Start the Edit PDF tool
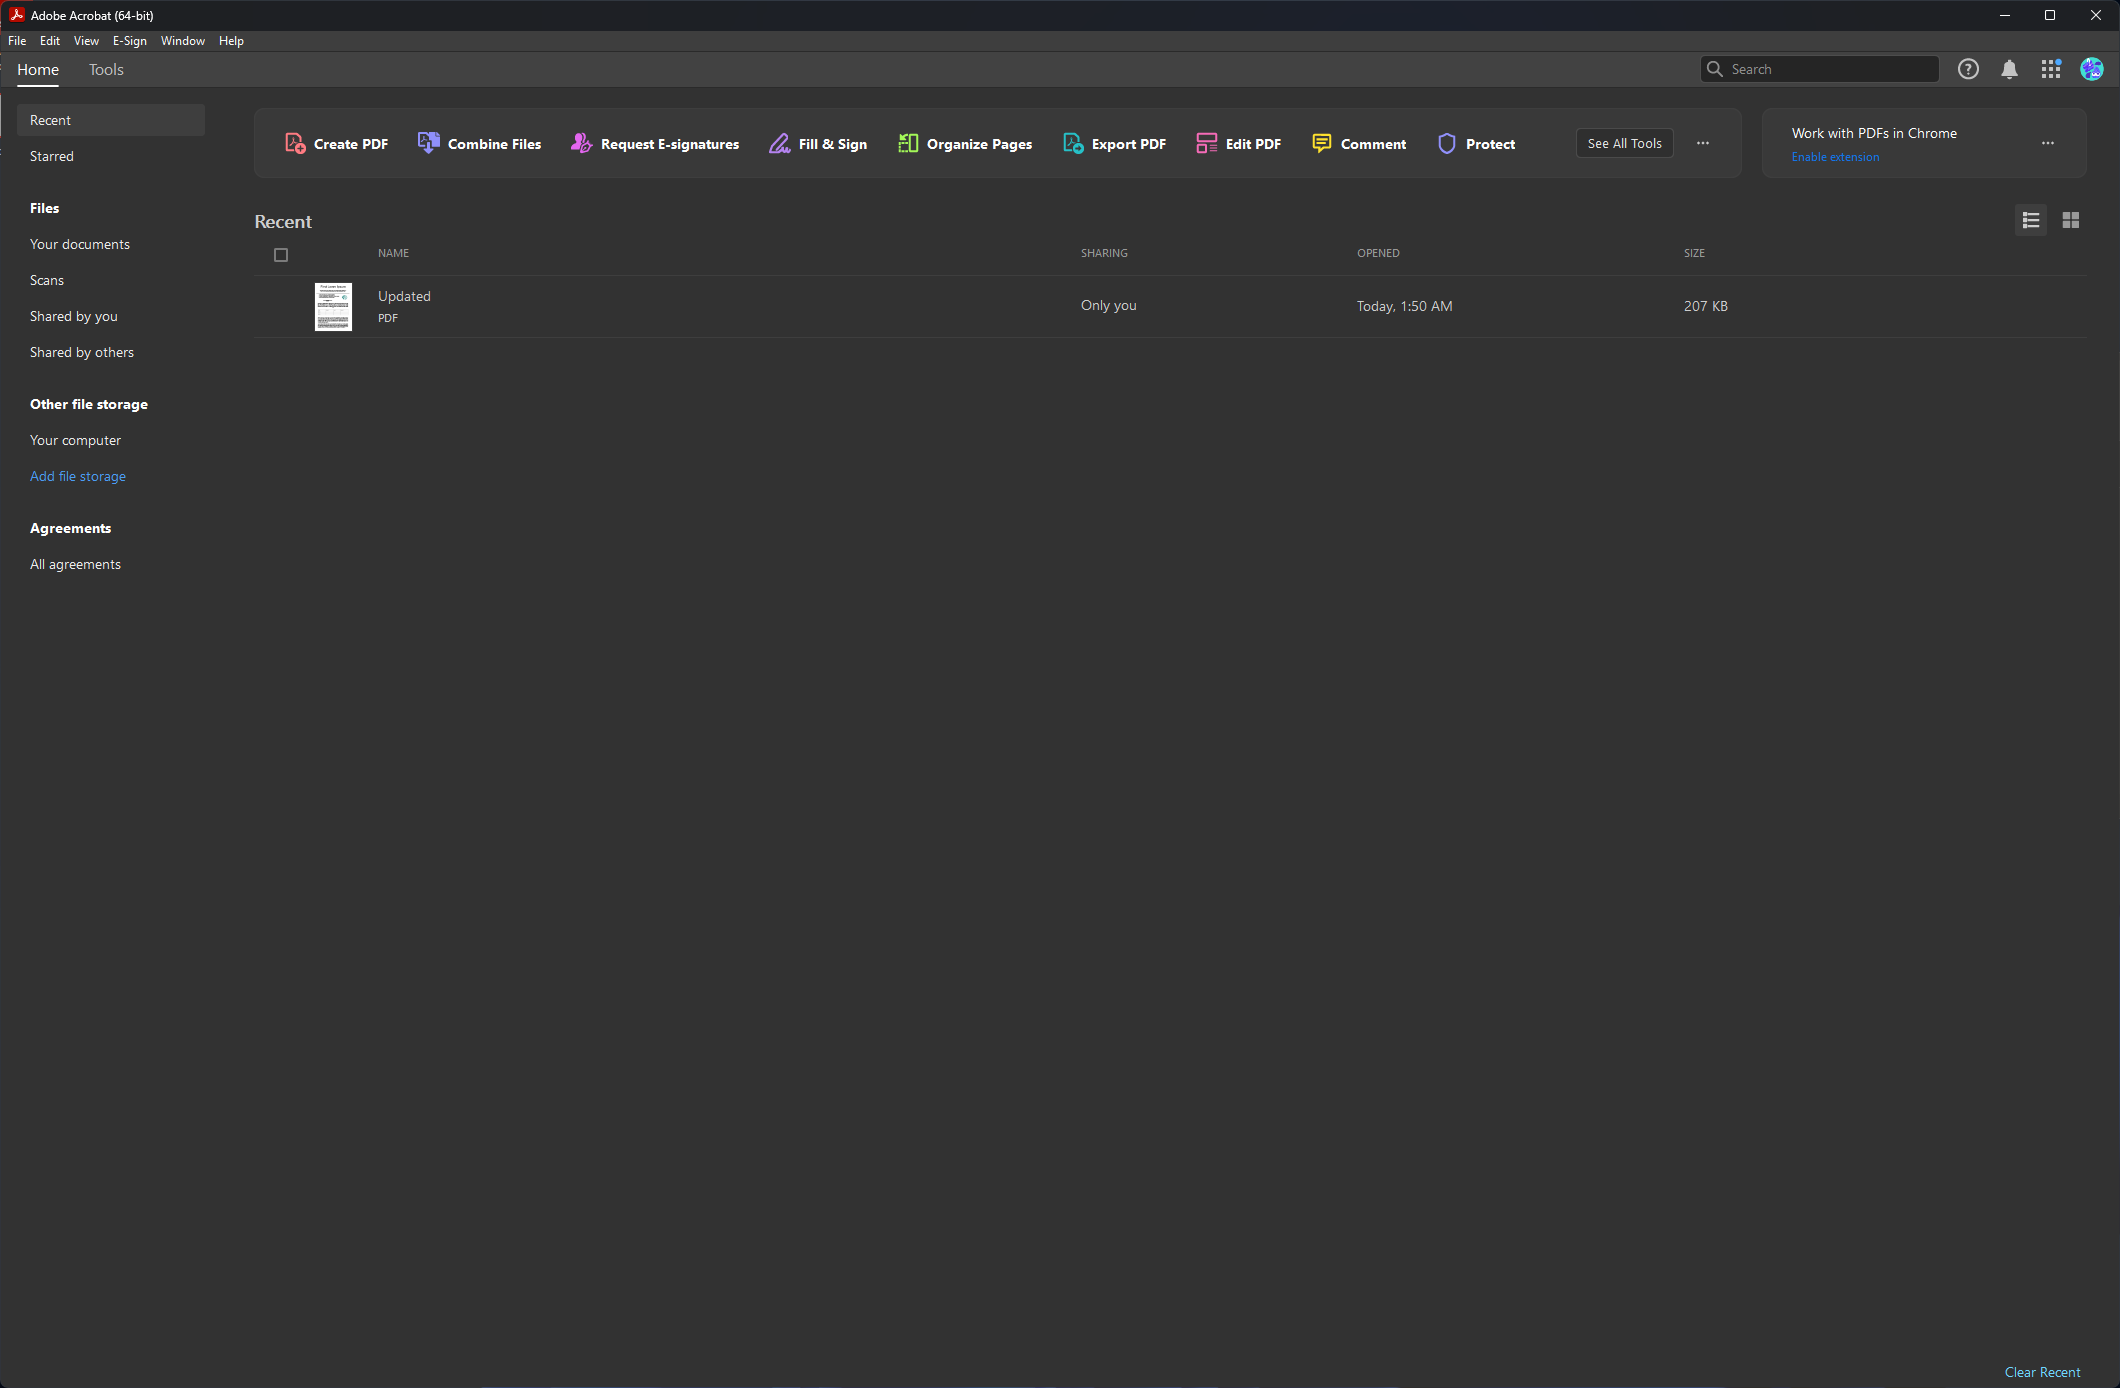 1238,144
